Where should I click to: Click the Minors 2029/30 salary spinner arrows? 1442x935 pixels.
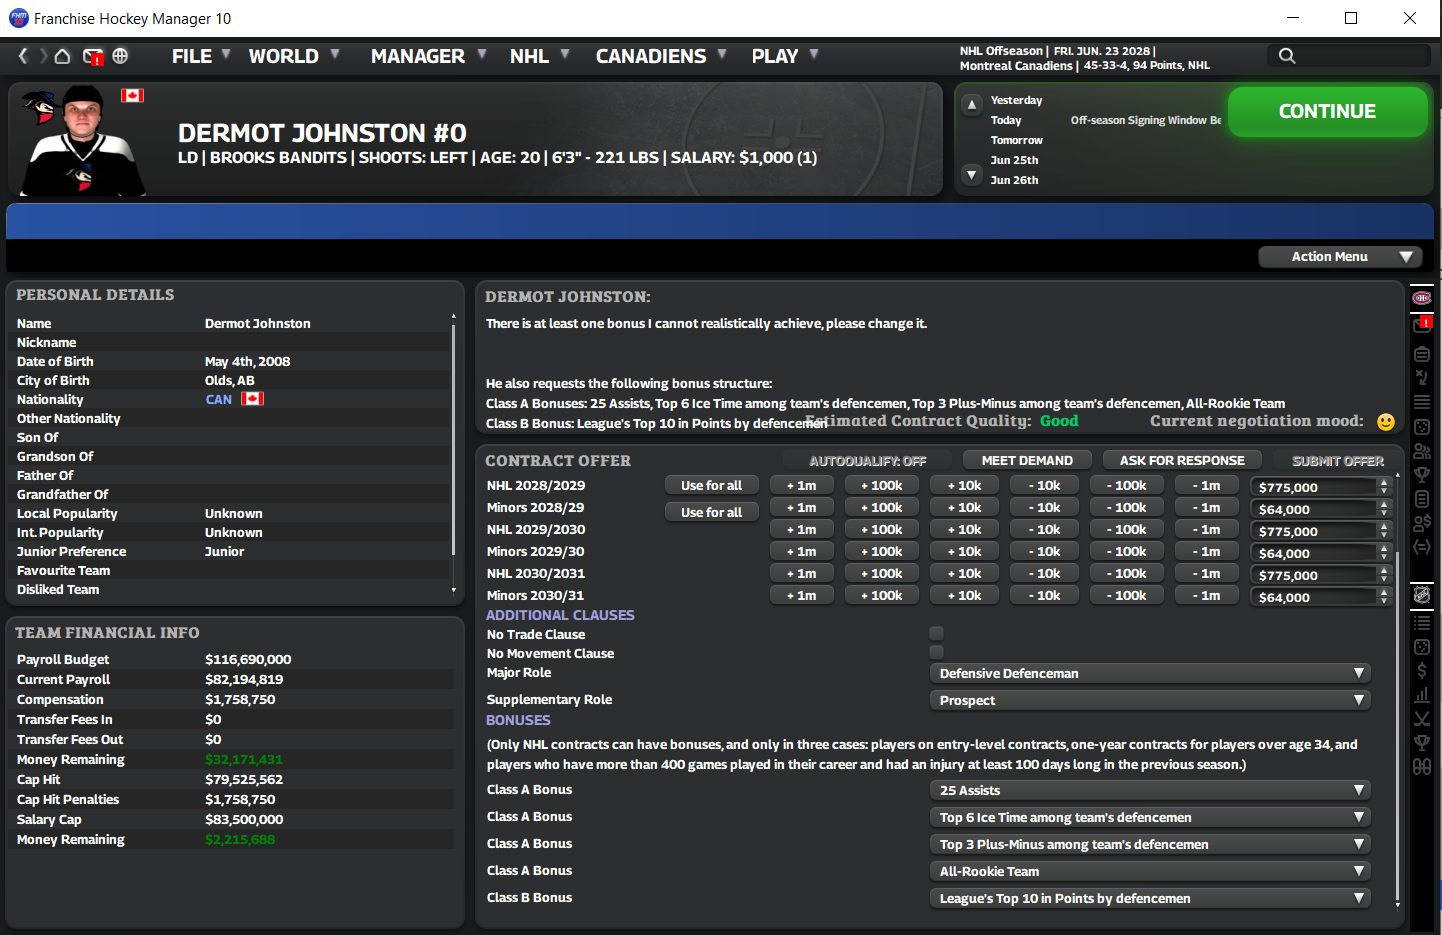pyautogui.click(x=1384, y=553)
